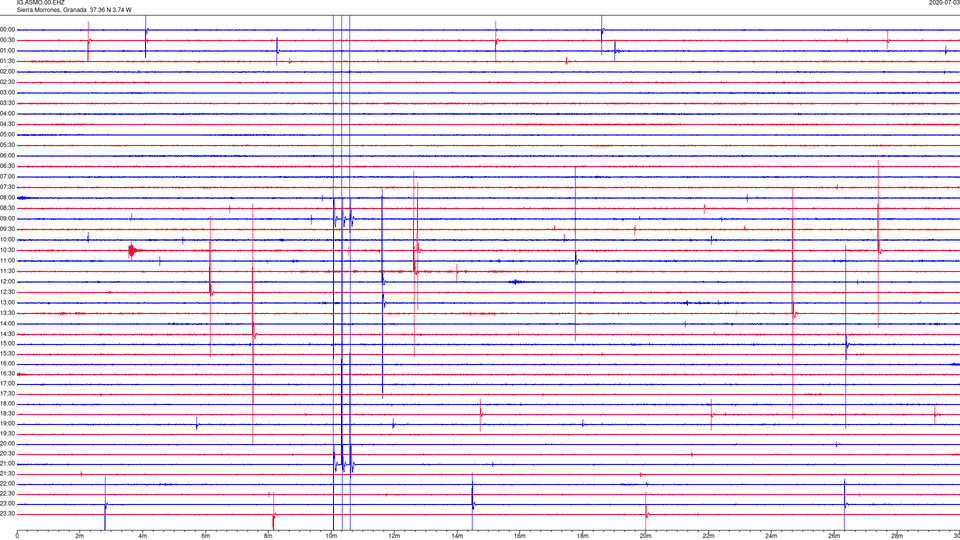Click the 23:30 row label
The height and width of the screenshot is (540, 960).
[x=7, y=514]
